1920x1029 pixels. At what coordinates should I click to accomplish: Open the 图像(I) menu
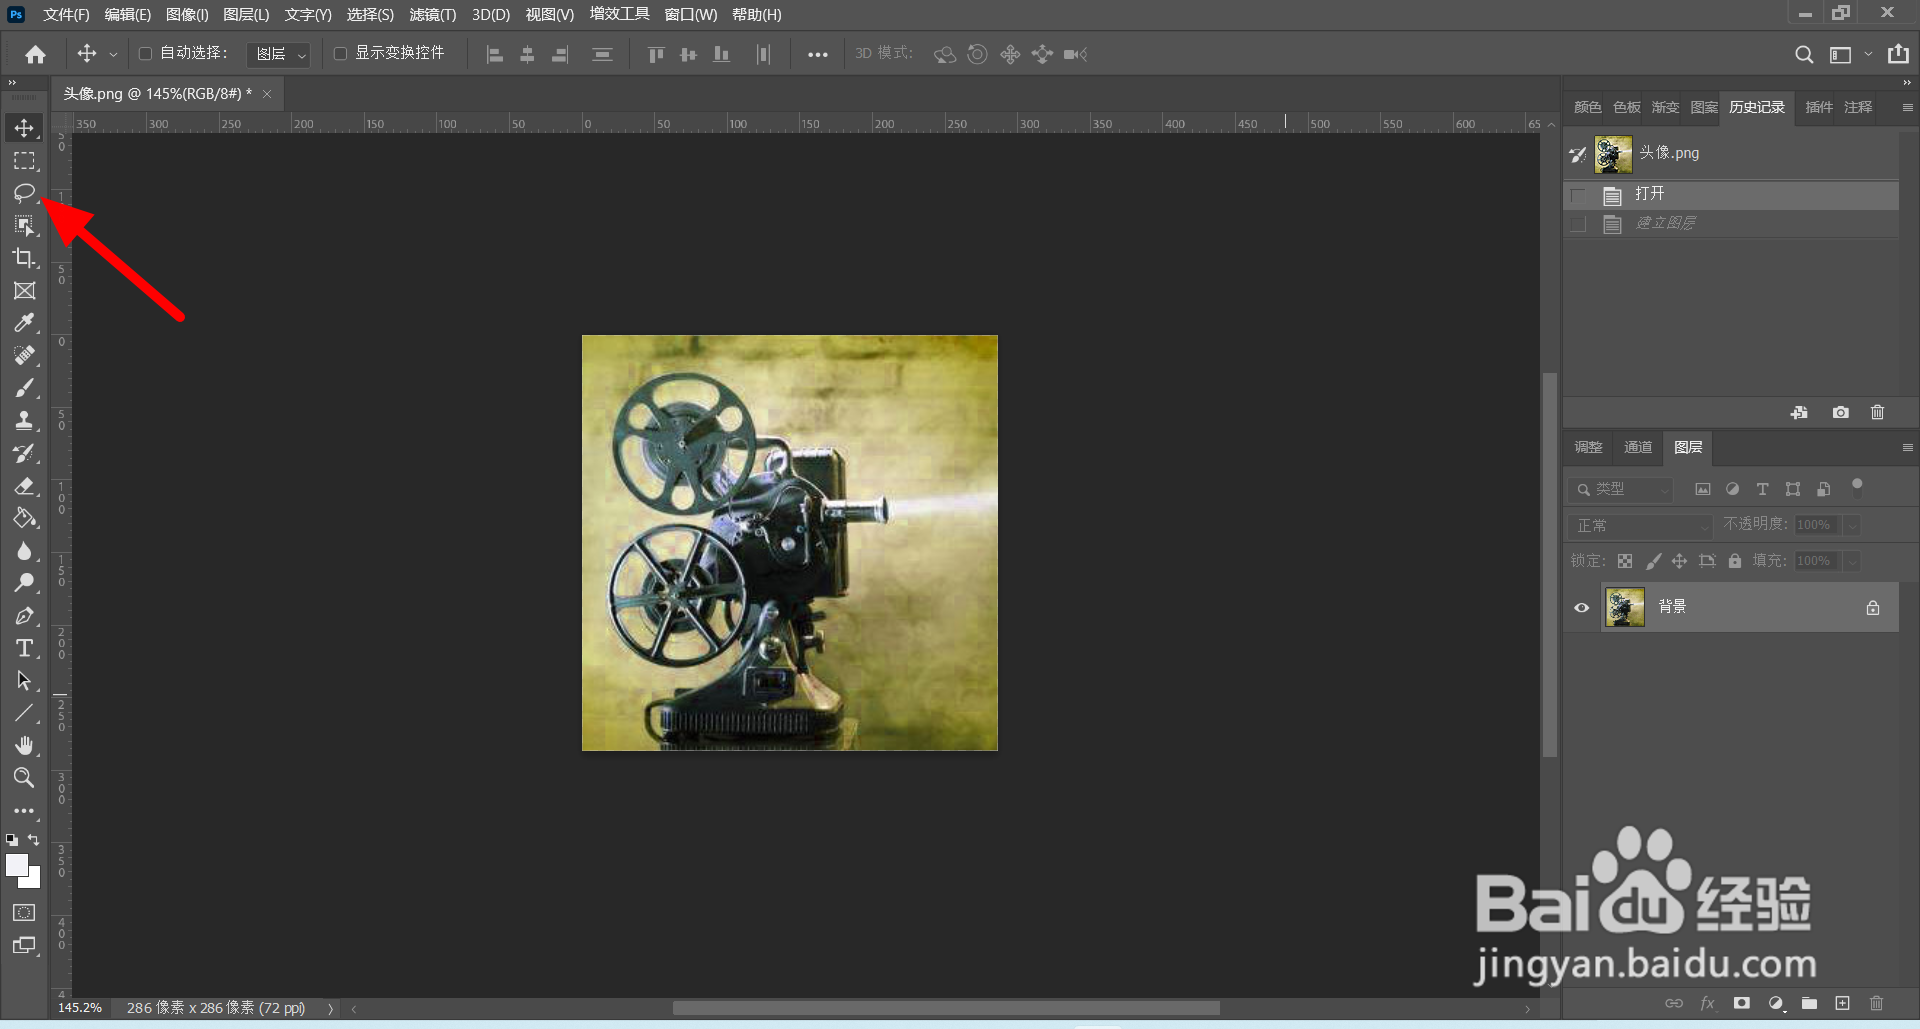(187, 14)
